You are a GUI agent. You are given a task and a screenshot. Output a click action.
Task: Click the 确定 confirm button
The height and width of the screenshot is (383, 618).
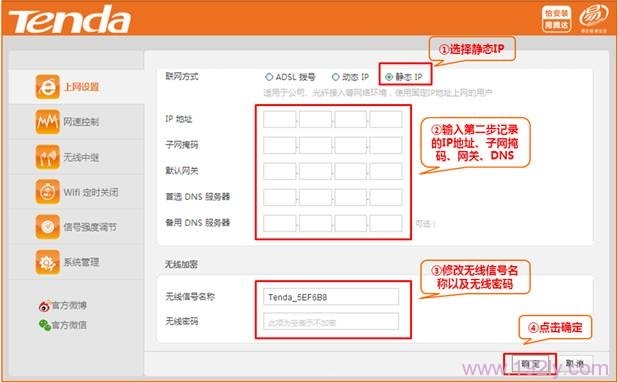click(x=530, y=364)
